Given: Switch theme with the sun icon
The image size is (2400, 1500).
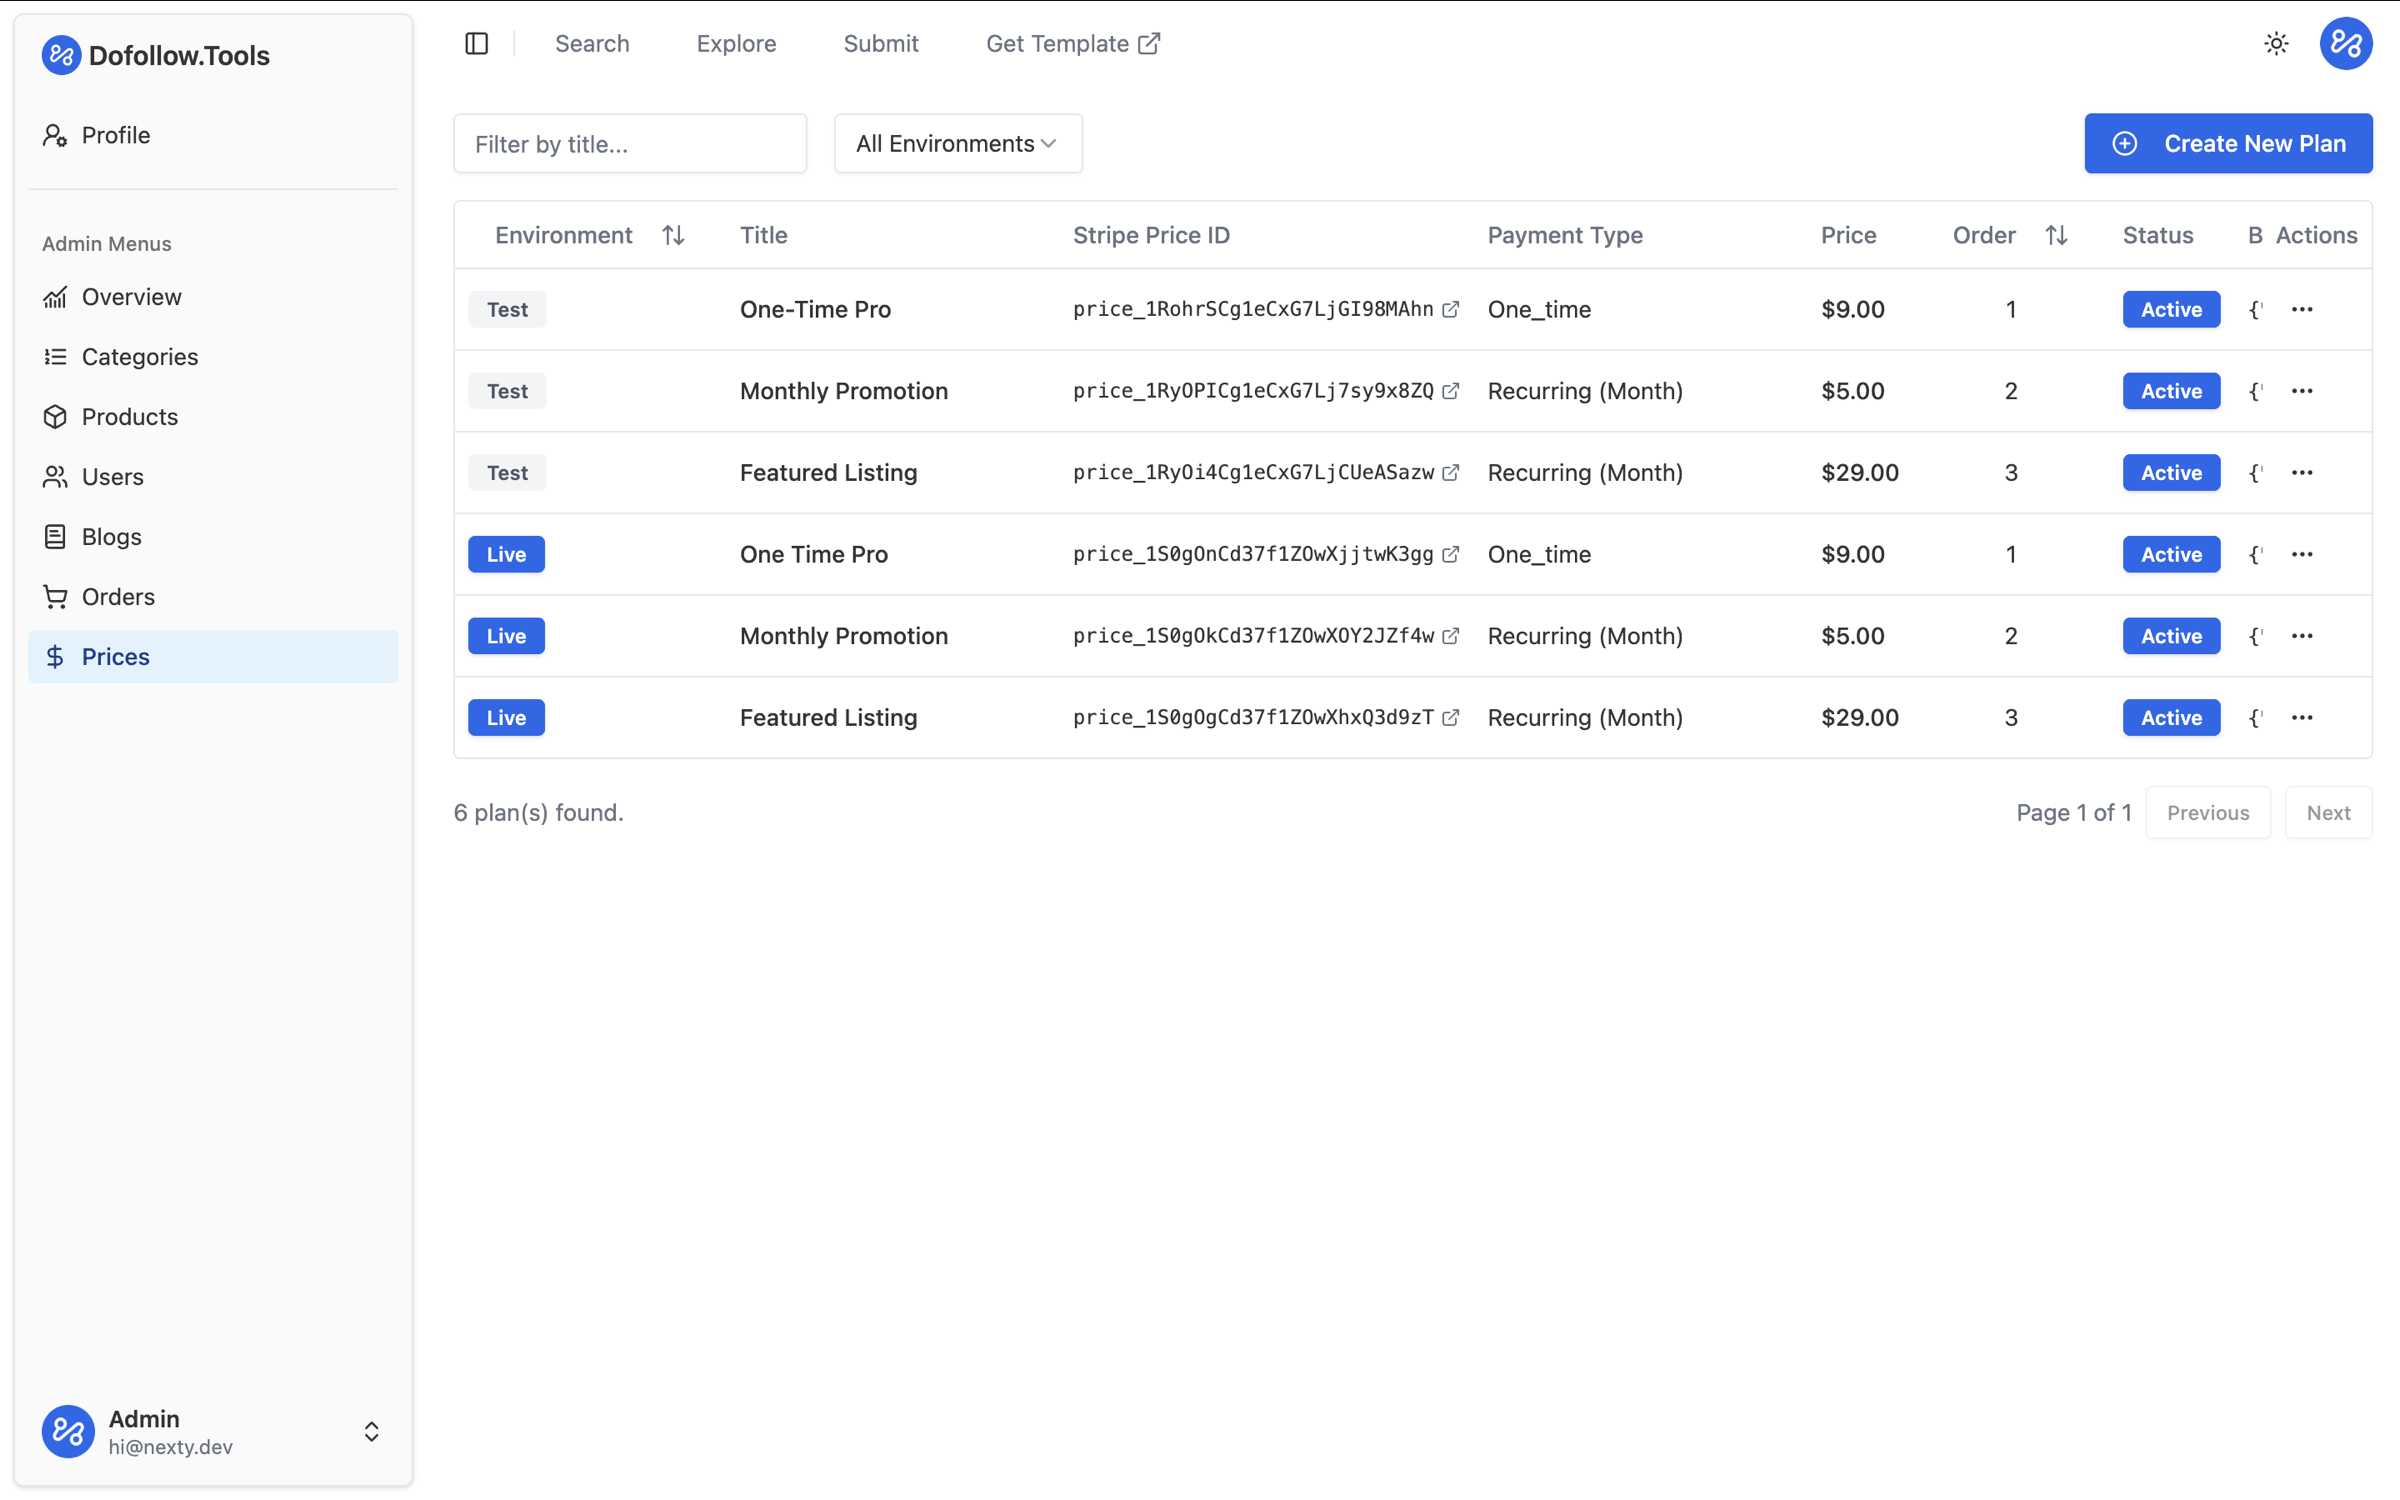Looking at the screenshot, I should click(2276, 43).
